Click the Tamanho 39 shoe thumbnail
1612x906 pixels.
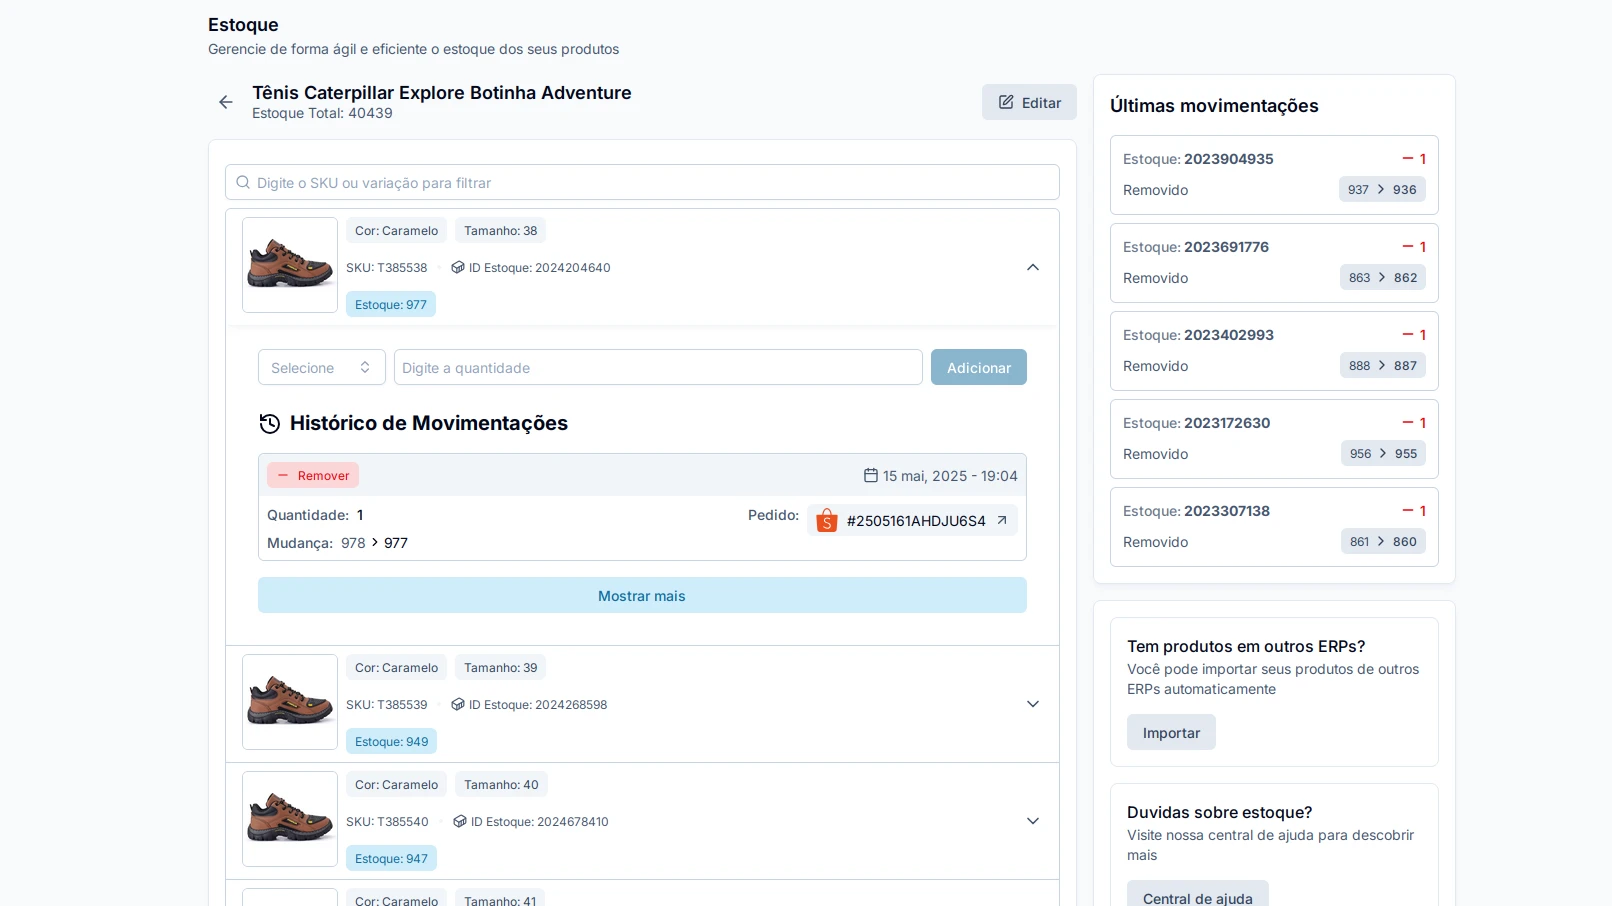coord(290,702)
